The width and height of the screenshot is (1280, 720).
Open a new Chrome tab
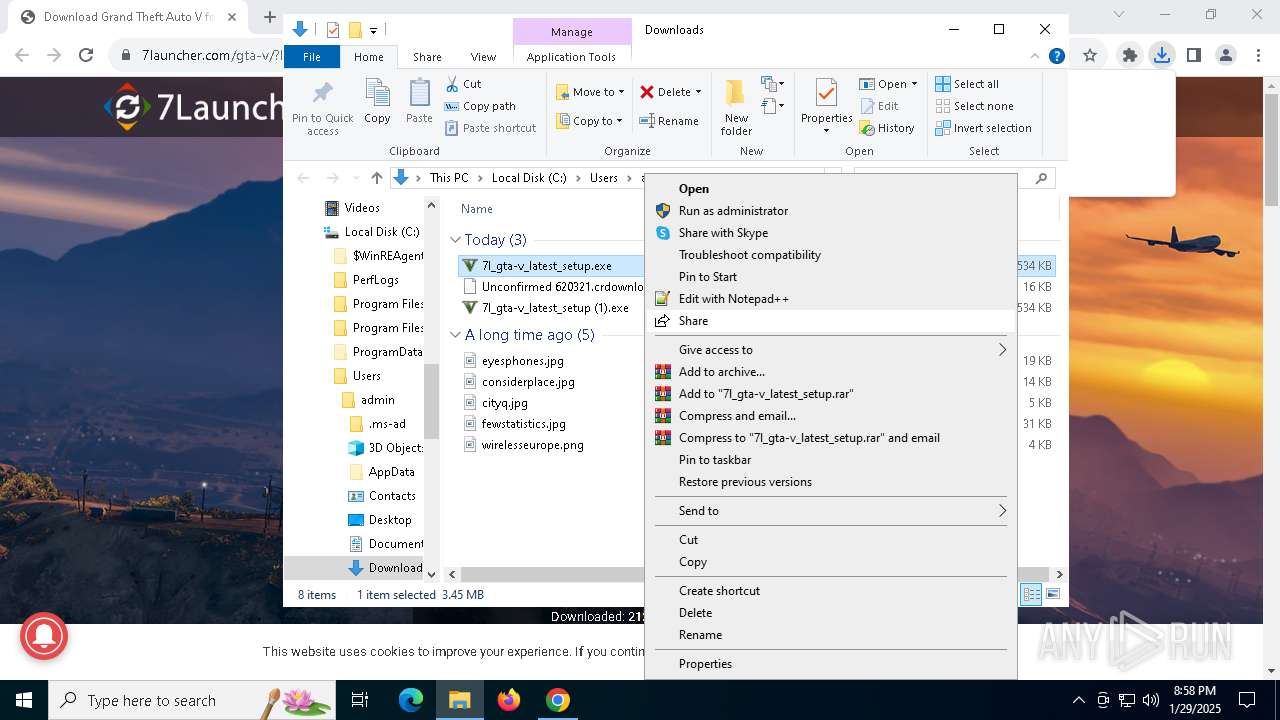pos(270,17)
